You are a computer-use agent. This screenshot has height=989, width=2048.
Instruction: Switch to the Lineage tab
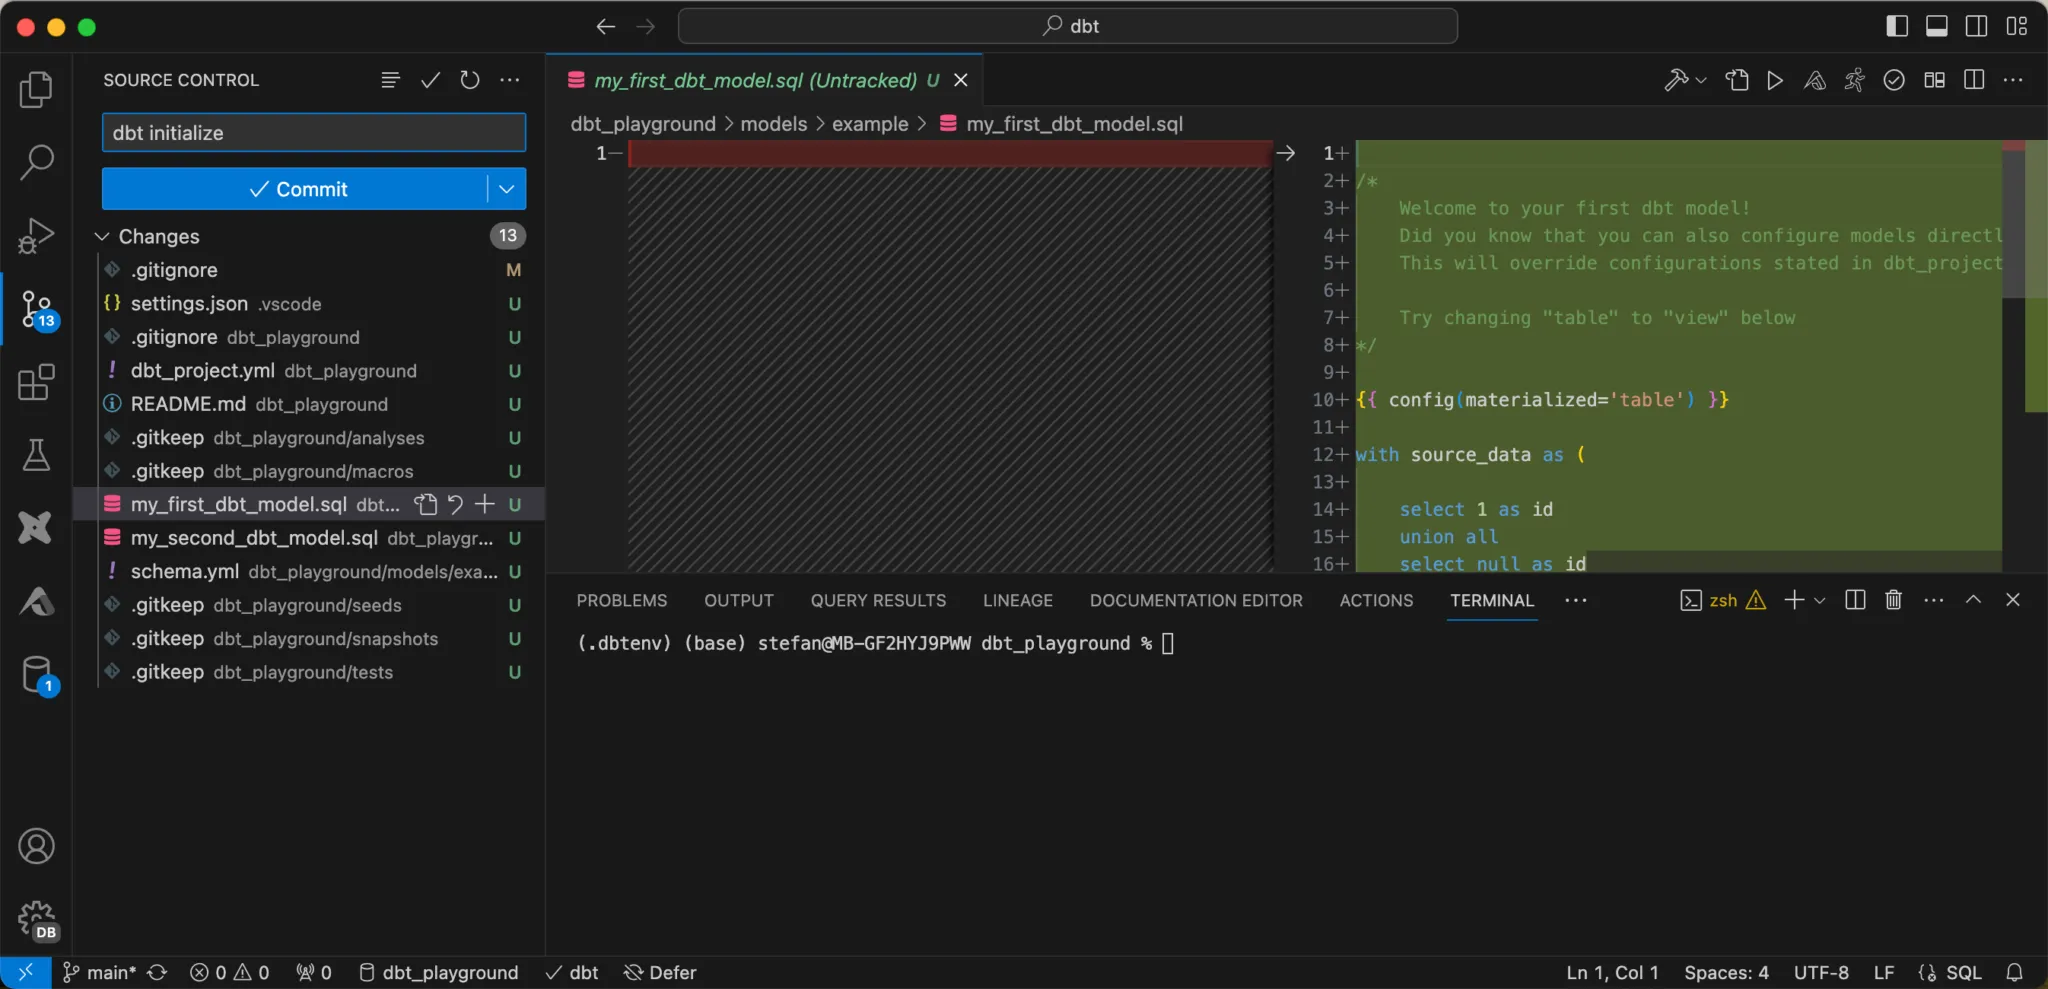(x=1017, y=600)
